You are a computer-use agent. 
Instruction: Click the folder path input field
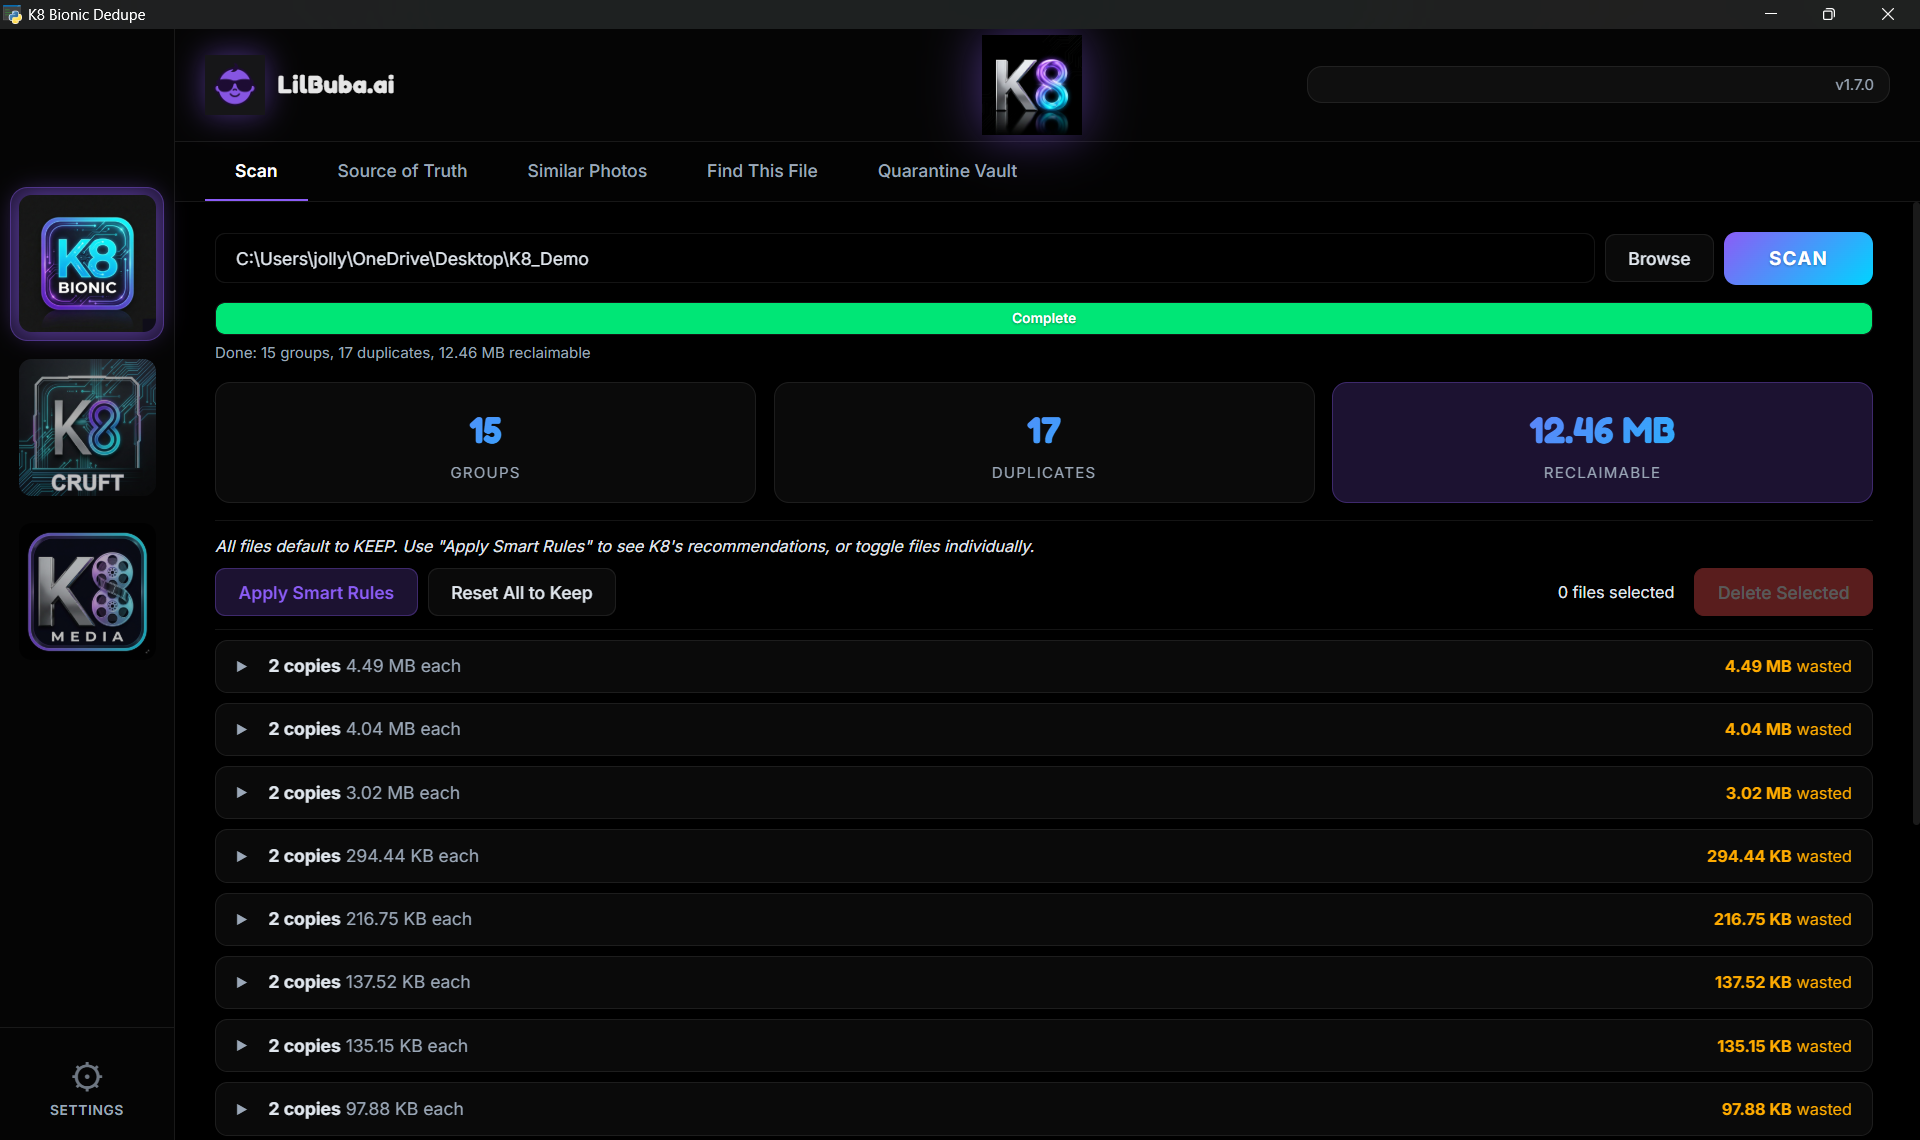tap(904, 259)
